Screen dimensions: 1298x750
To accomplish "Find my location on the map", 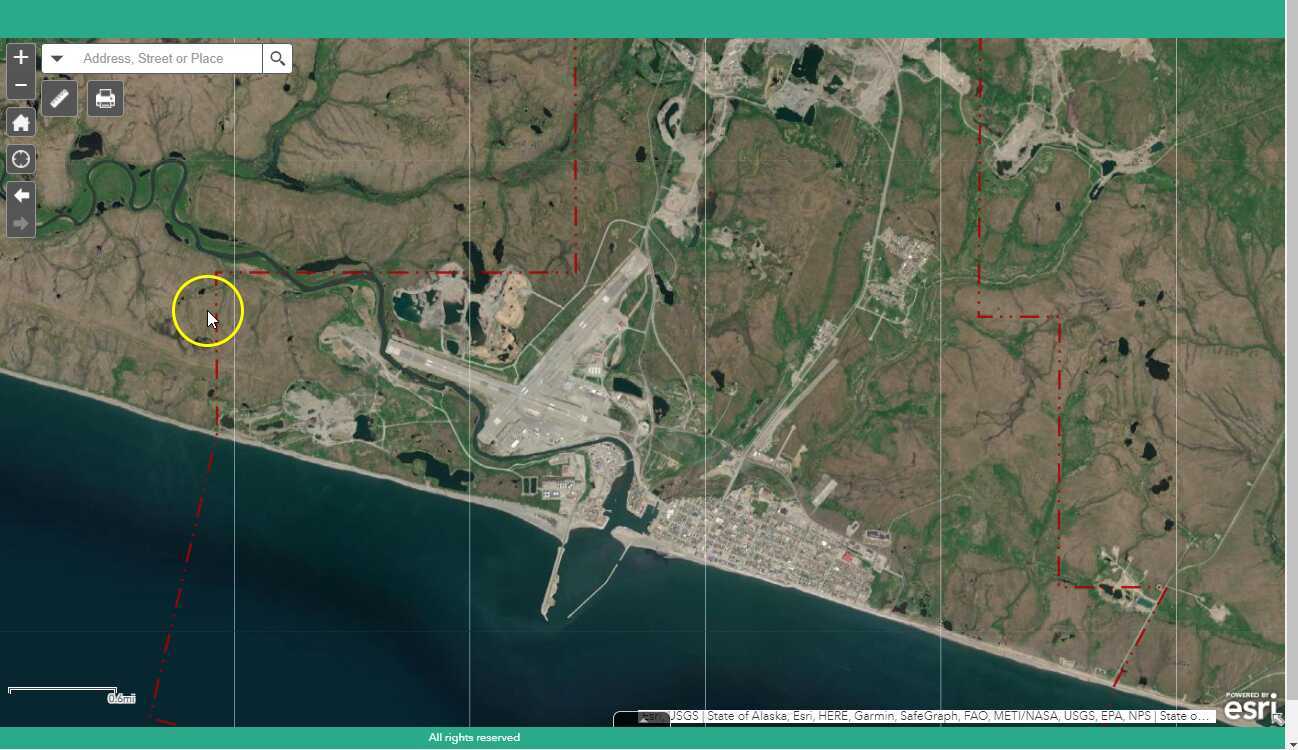I will [21, 159].
